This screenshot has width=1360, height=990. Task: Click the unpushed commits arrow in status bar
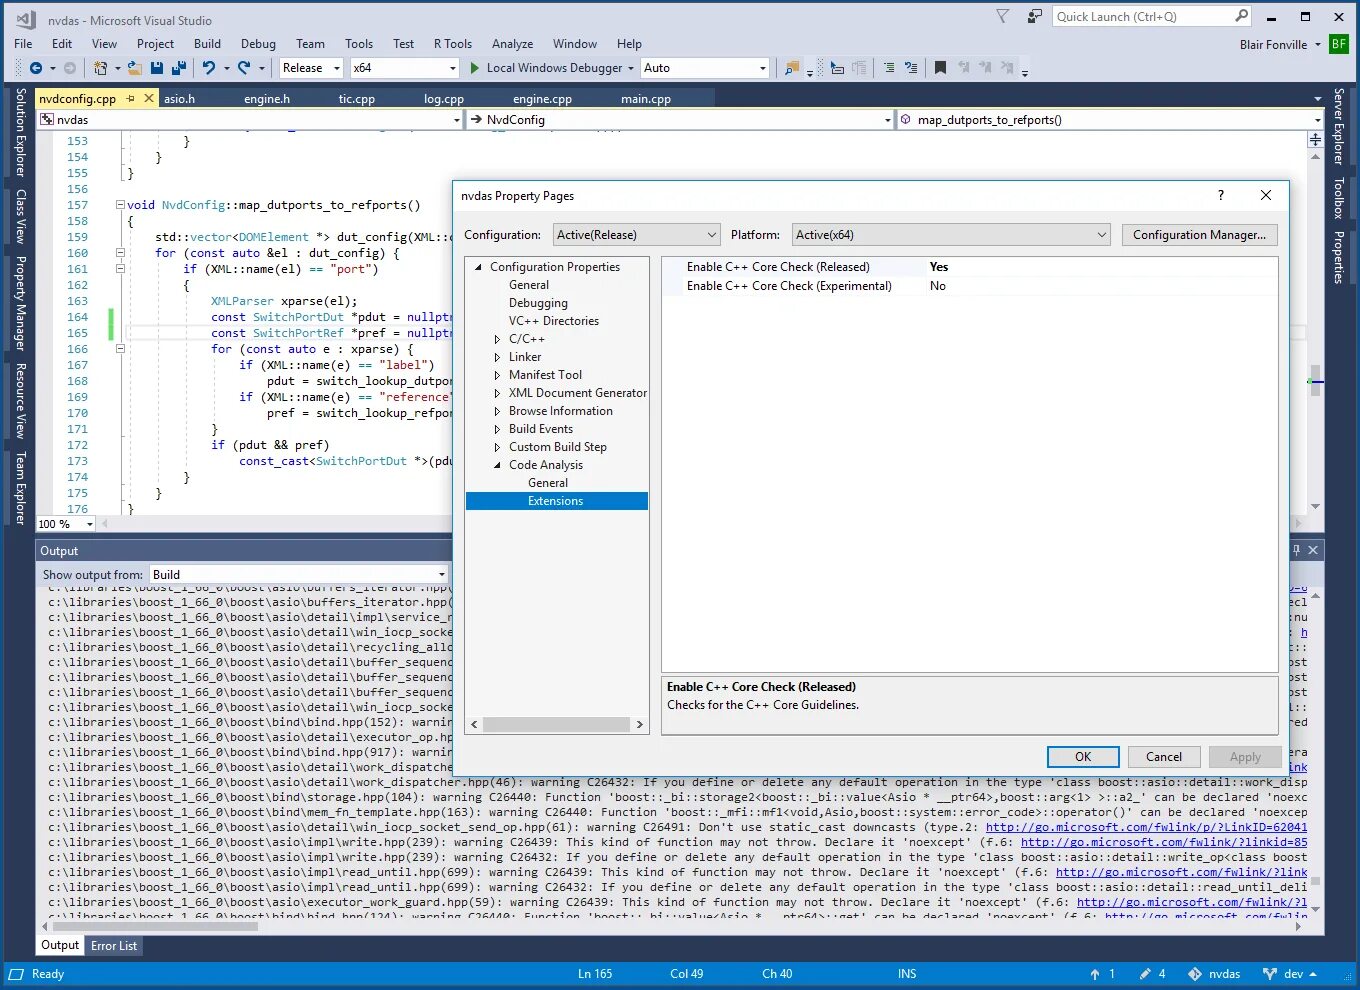tap(1095, 974)
